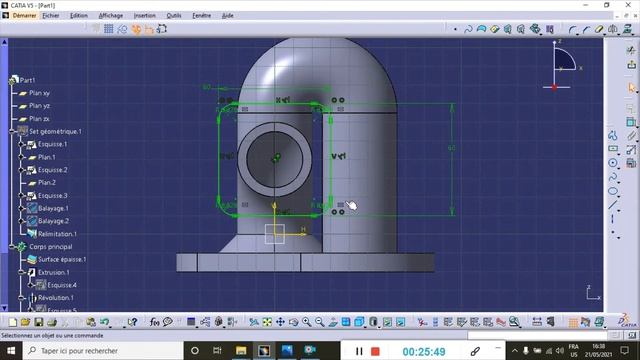Collapse the Corps principal node

pyautogui.click(x=12, y=247)
